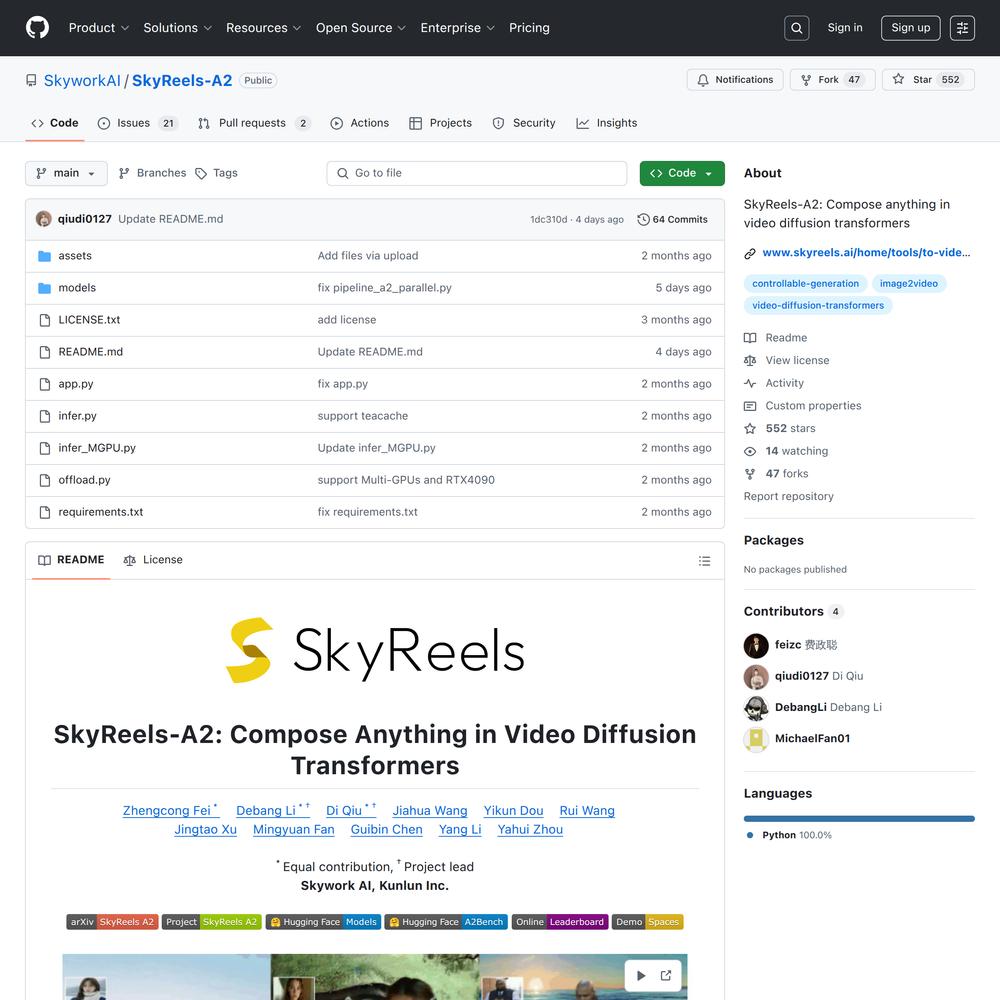Viewport: 1000px width, 1000px height.
Task: Click the Report repository link
Action: click(789, 496)
